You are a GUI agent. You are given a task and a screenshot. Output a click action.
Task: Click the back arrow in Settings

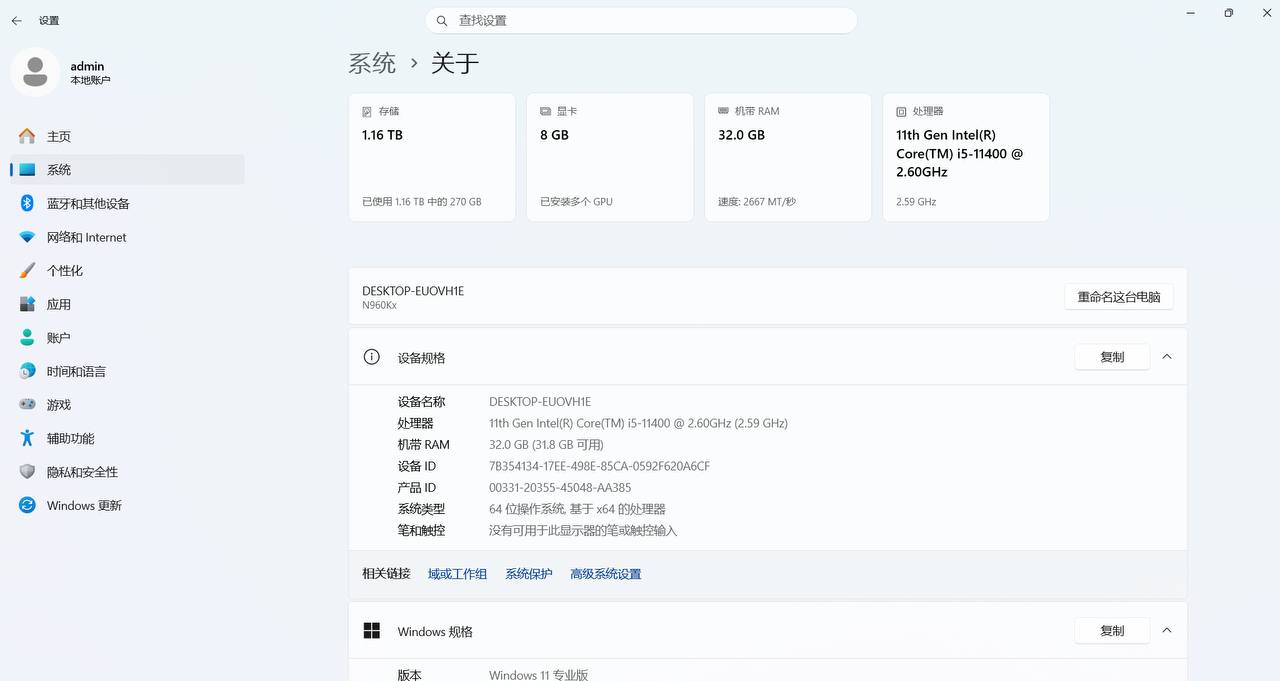pyautogui.click(x=16, y=20)
